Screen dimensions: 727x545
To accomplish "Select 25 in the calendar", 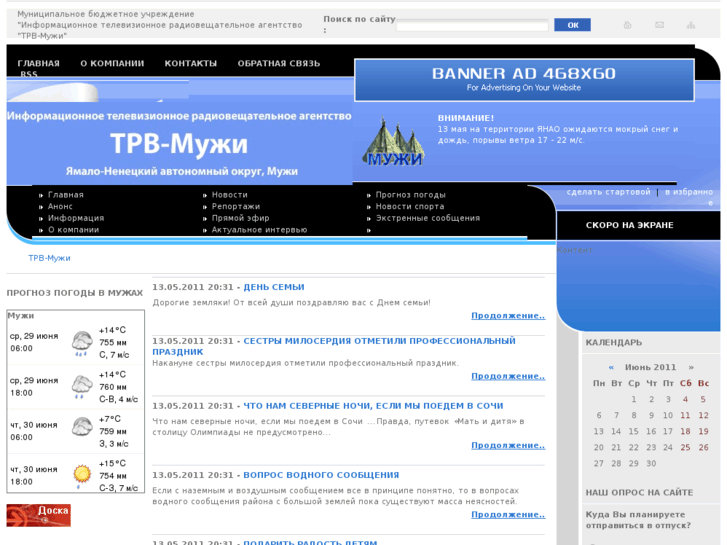I will (685, 448).
